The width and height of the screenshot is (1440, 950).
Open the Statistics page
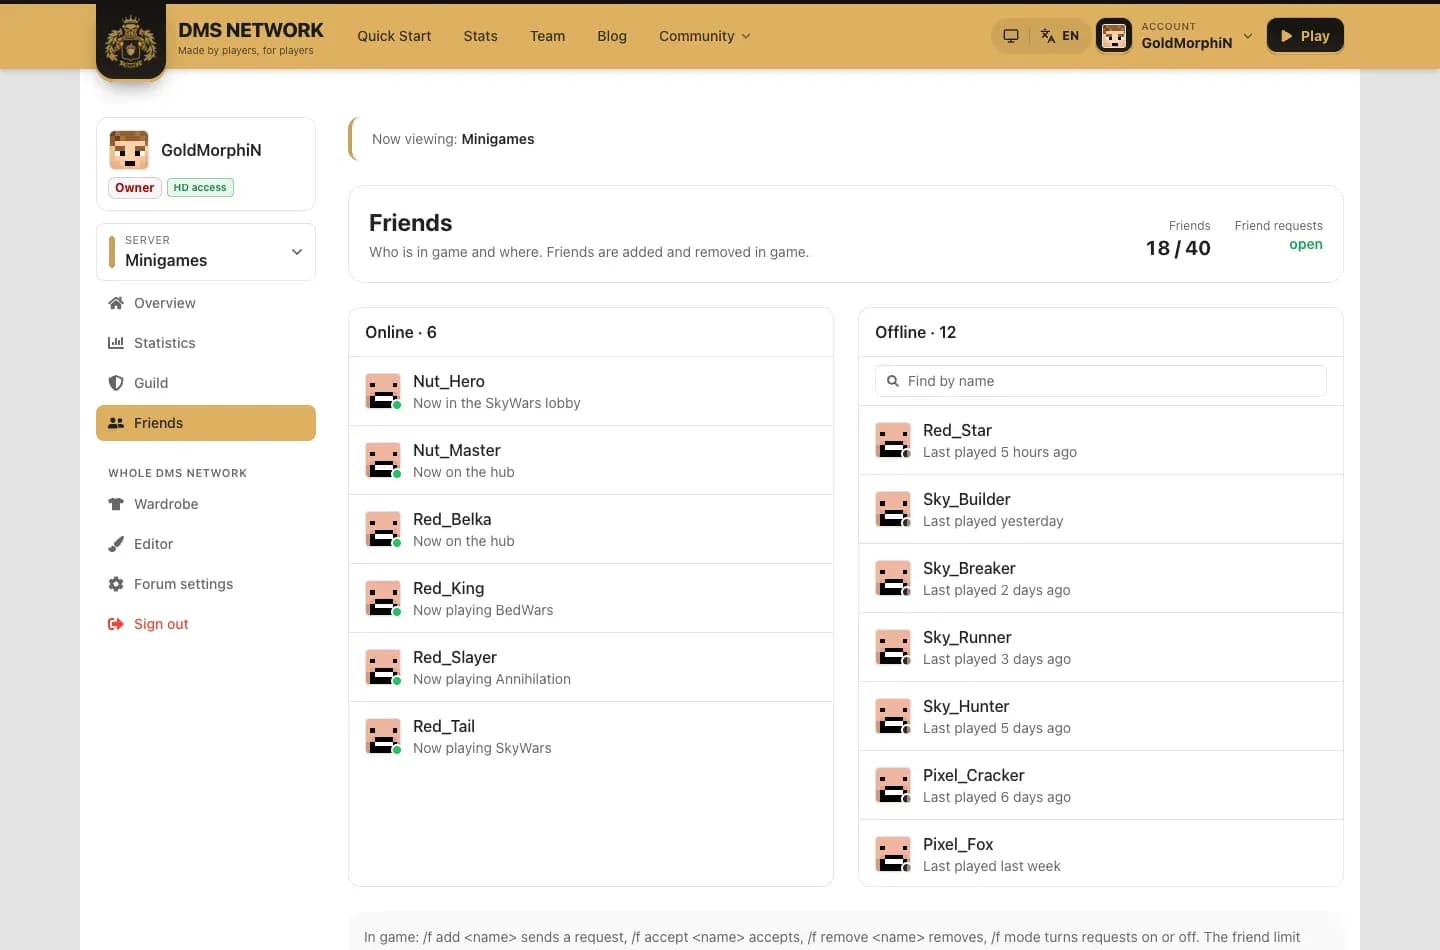[206, 343]
